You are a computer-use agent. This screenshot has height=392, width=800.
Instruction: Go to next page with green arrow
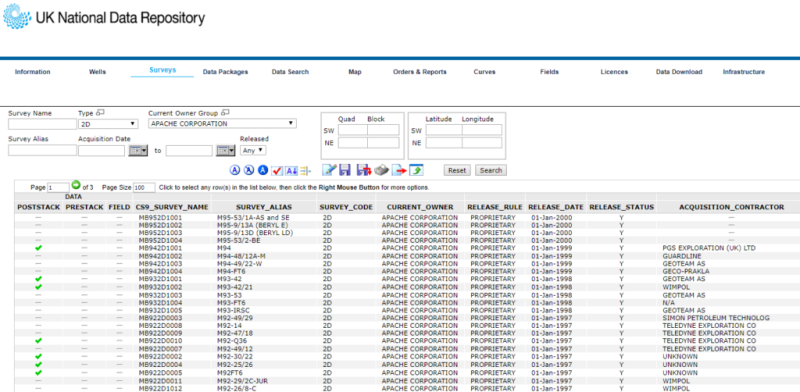pyautogui.click(x=76, y=185)
